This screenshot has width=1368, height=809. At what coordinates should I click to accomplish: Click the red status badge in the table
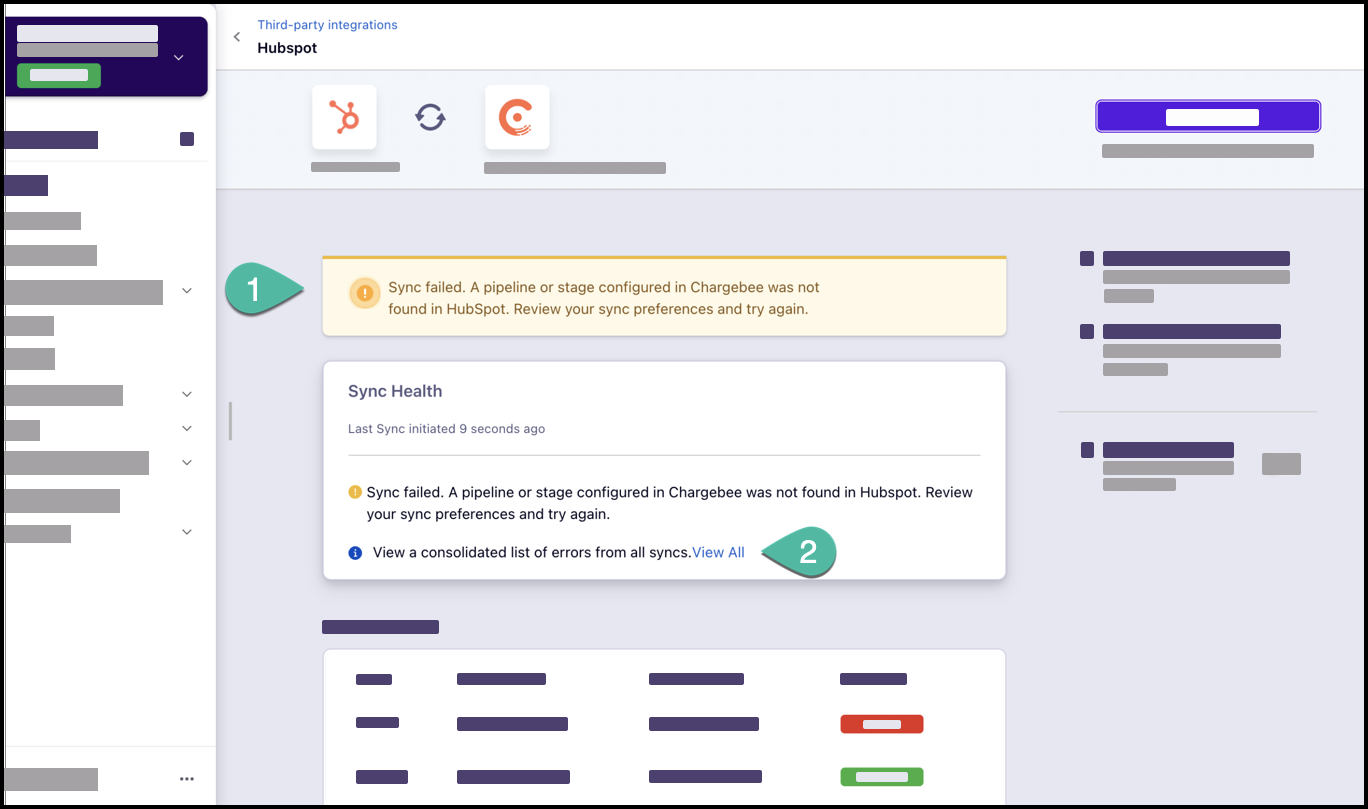[x=881, y=724]
